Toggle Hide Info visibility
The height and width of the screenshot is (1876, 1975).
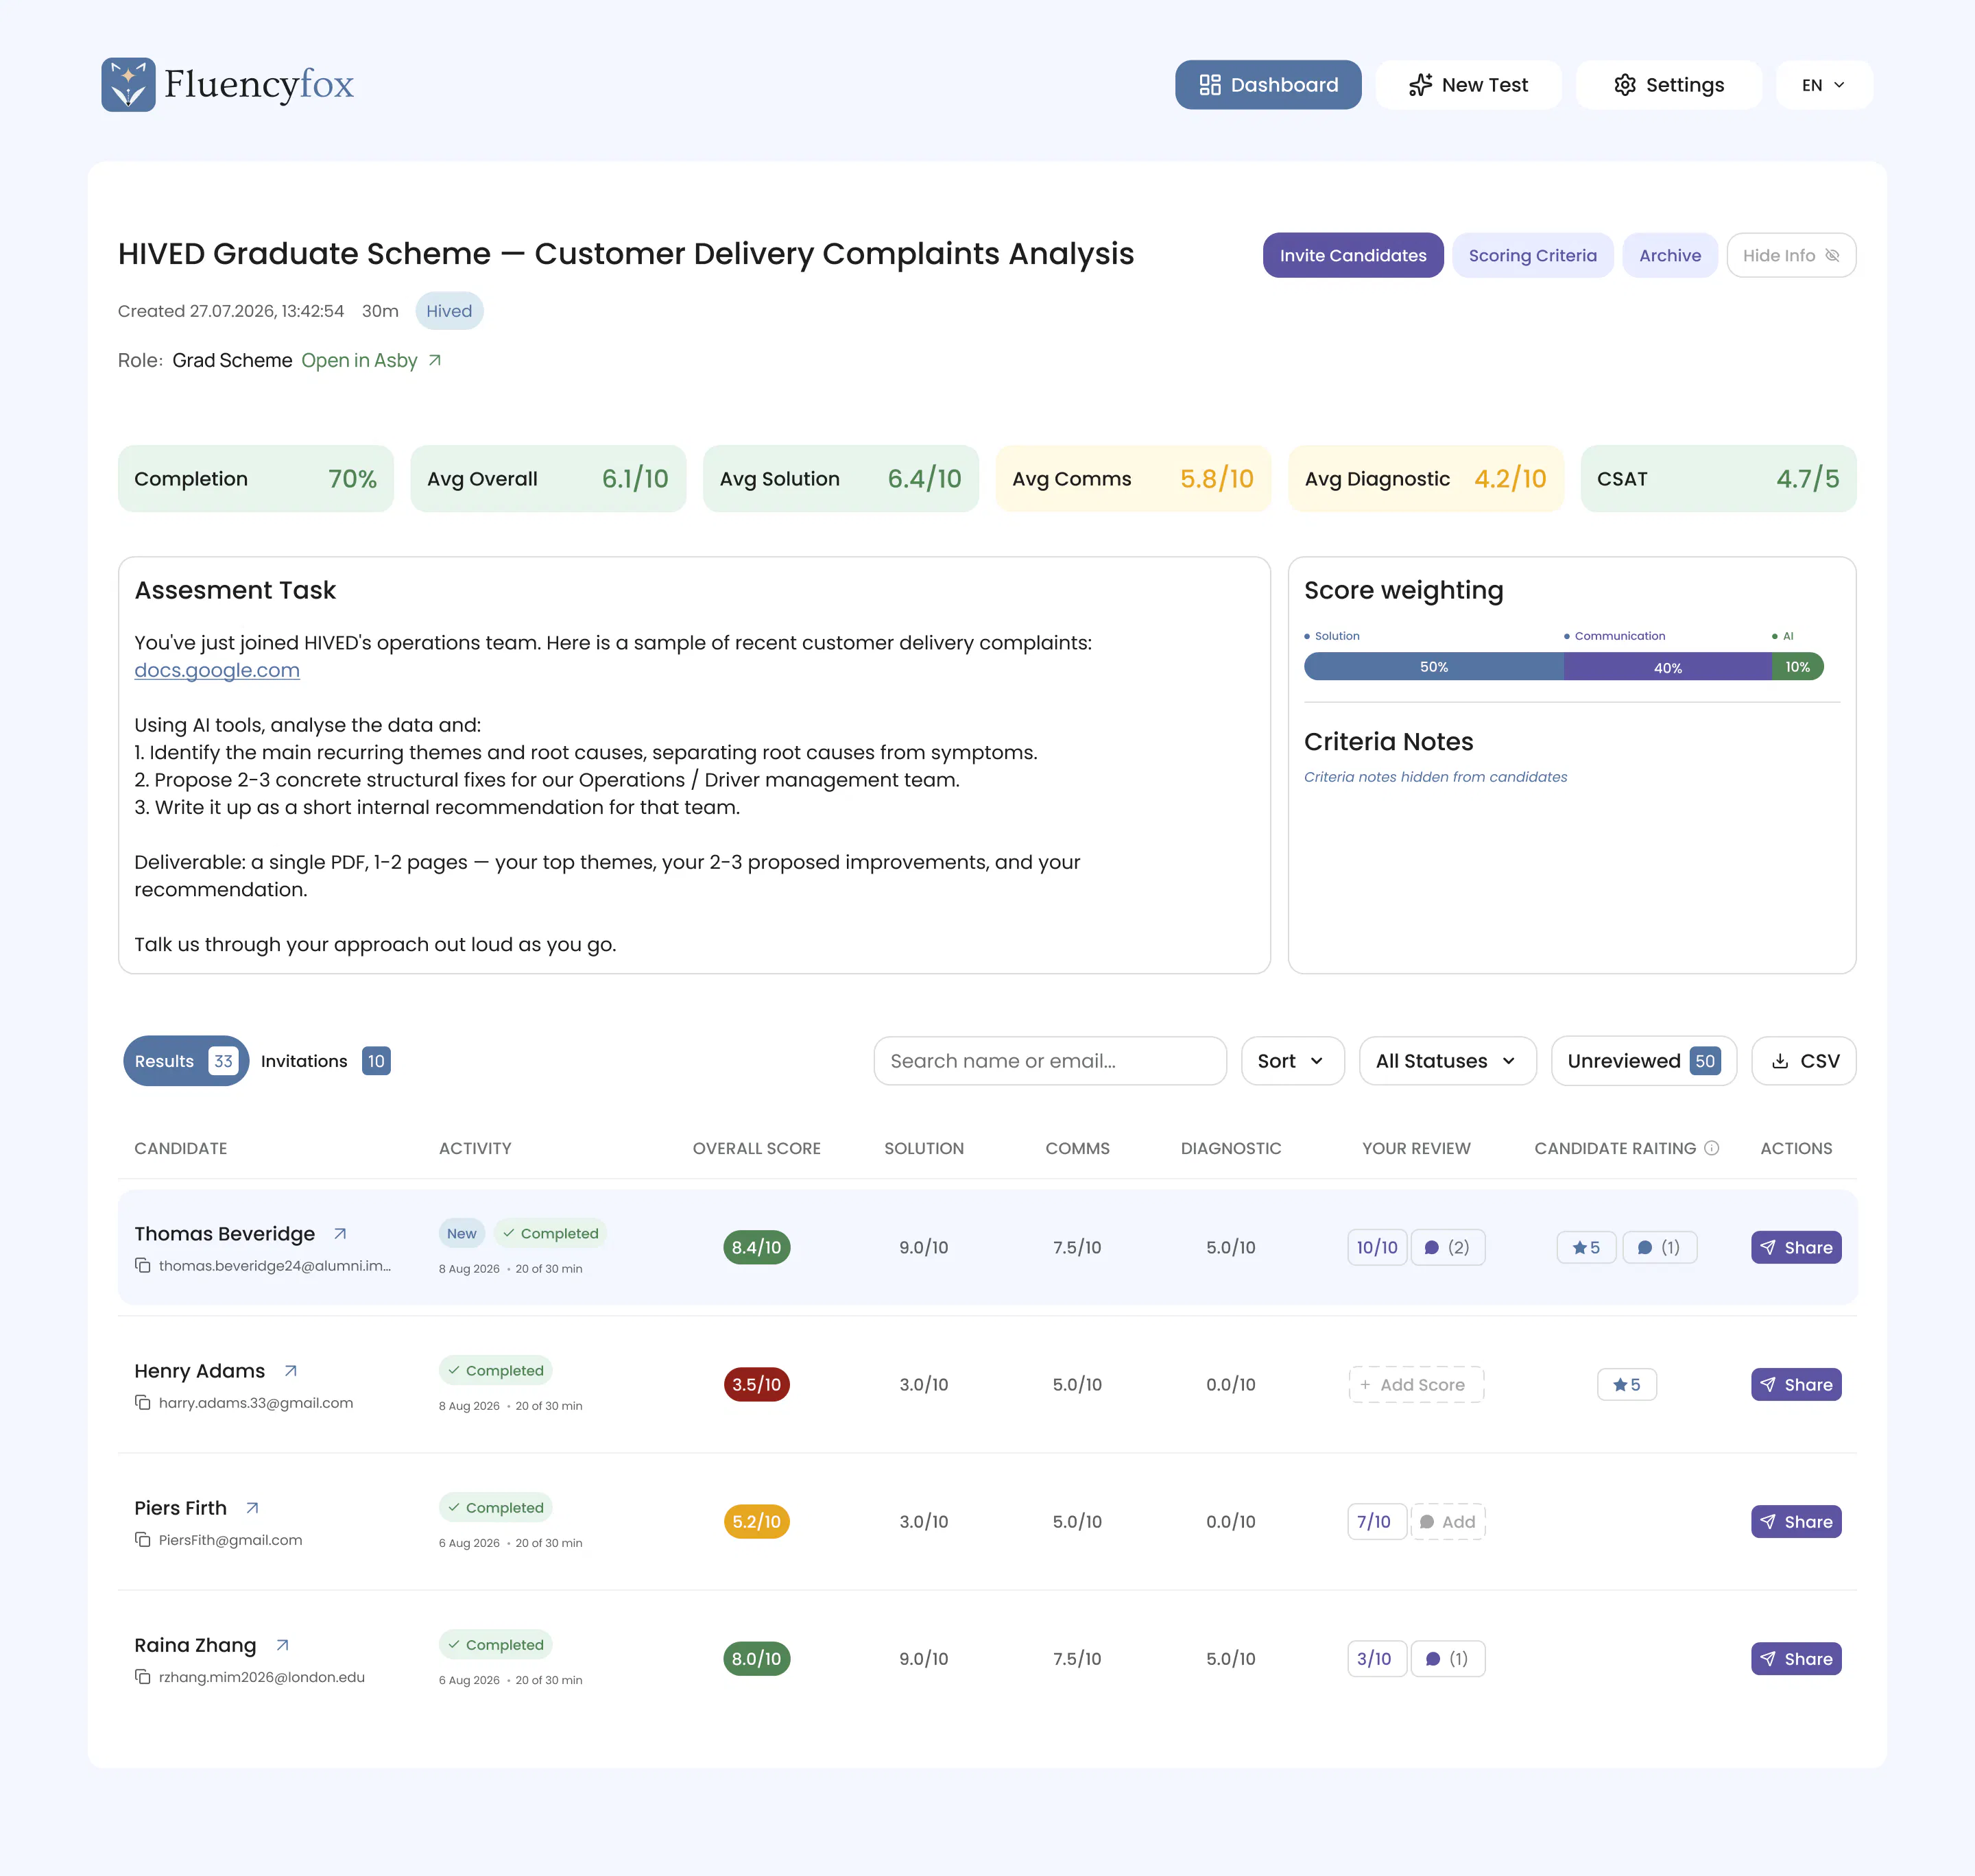[x=1791, y=256]
